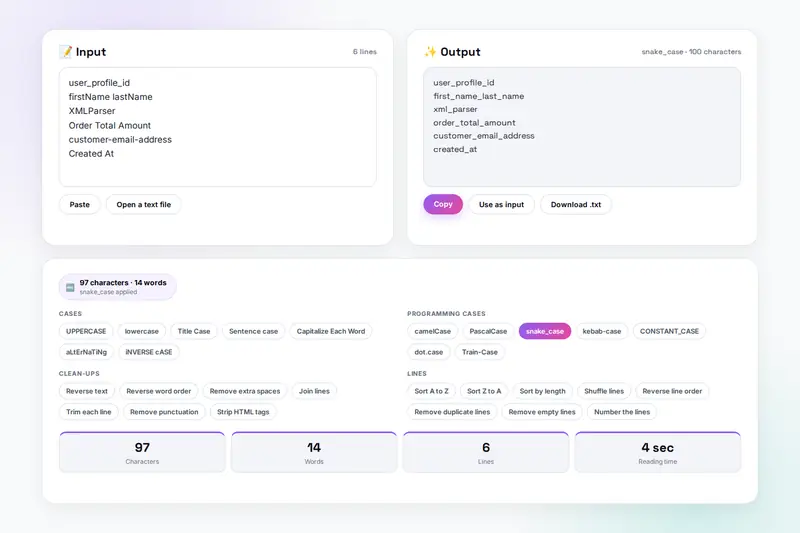Apply aLtErNaTiNg case
Screen dimensions: 800x533
click(x=86, y=352)
